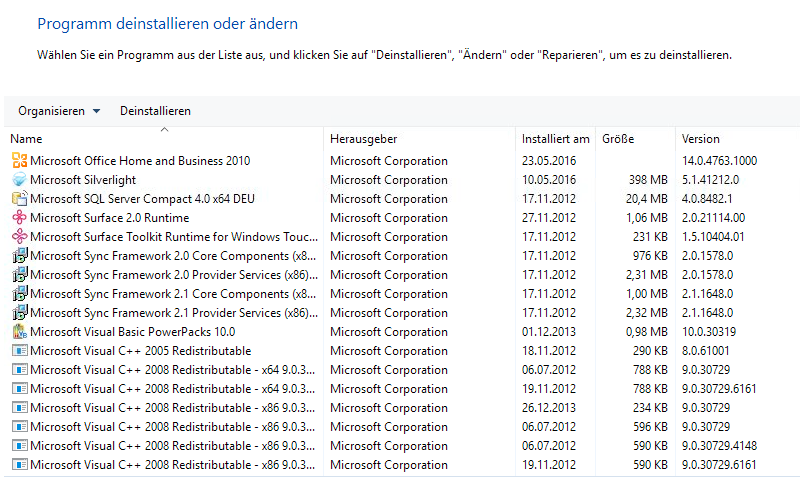Select Sync Framework 2.1 Core Components icon

(x=19, y=293)
